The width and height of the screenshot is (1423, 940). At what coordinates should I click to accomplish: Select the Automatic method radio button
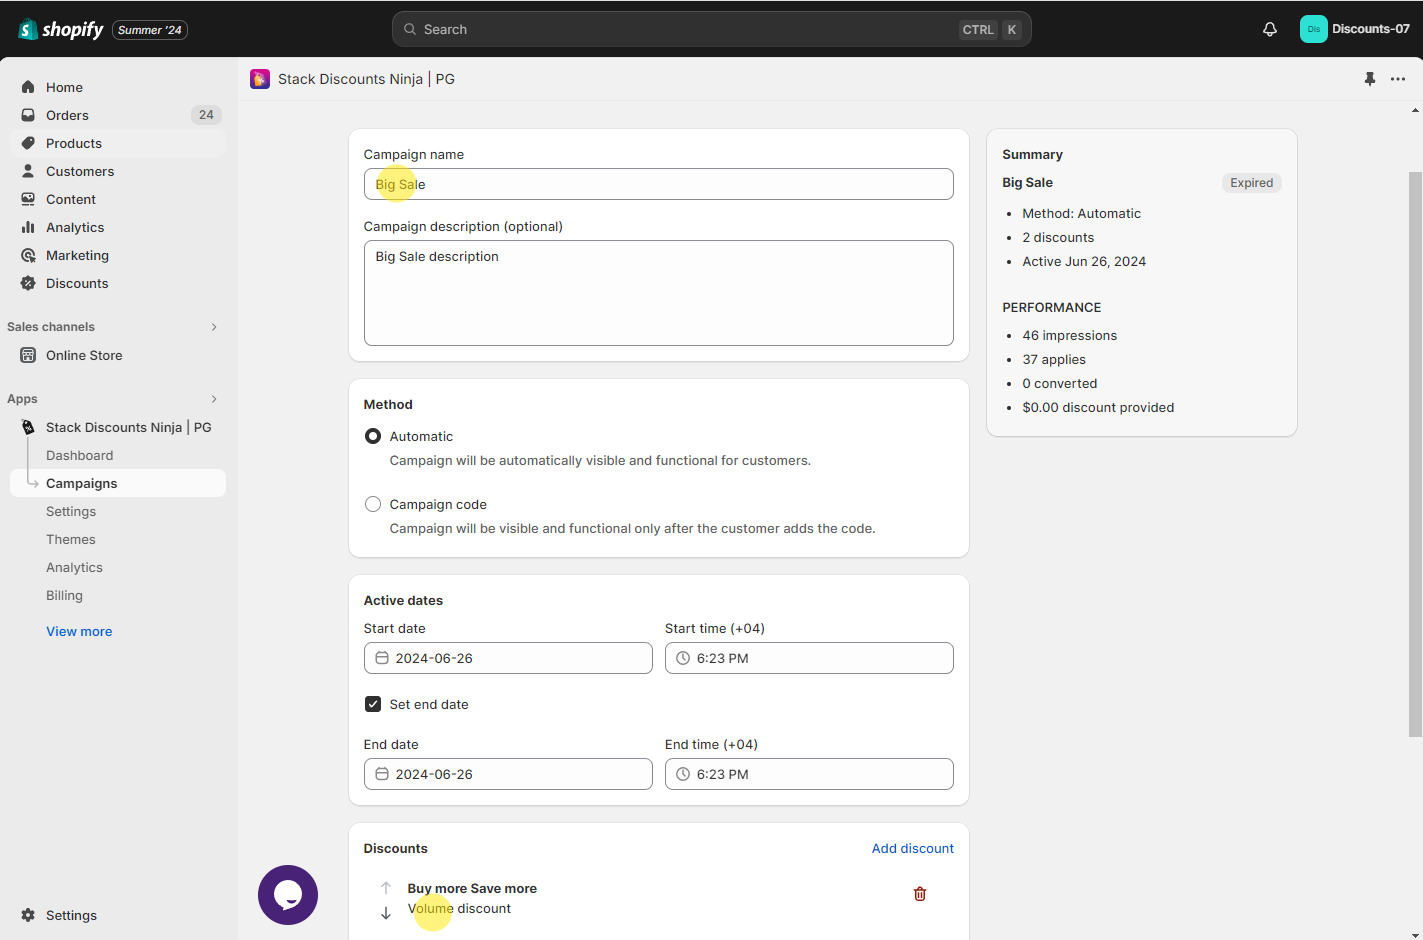pyautogui.click(x=373, y=436)
